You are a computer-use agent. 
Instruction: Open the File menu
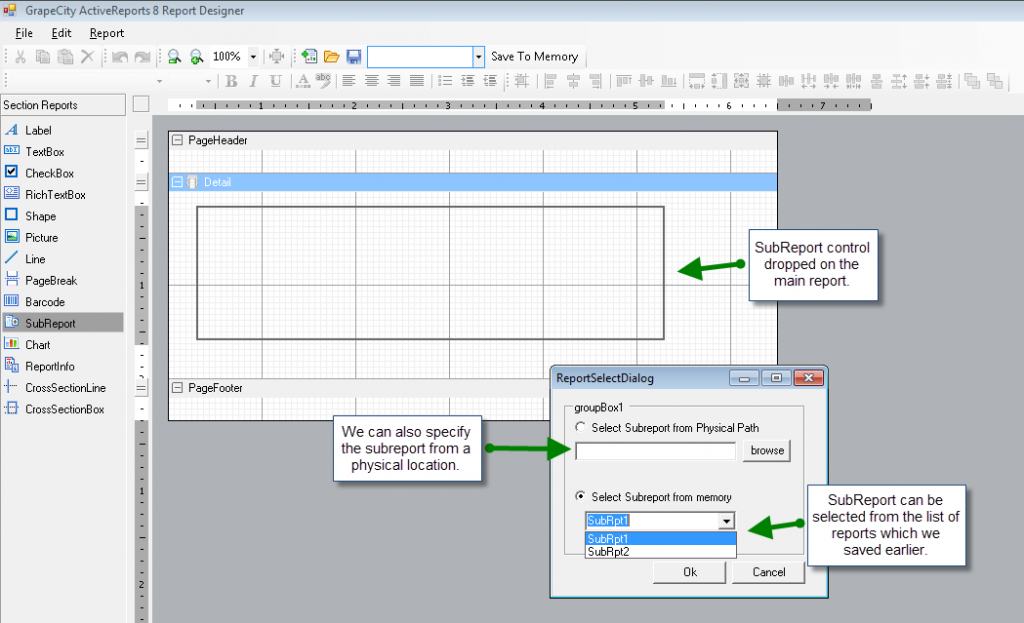pos(24,33)
